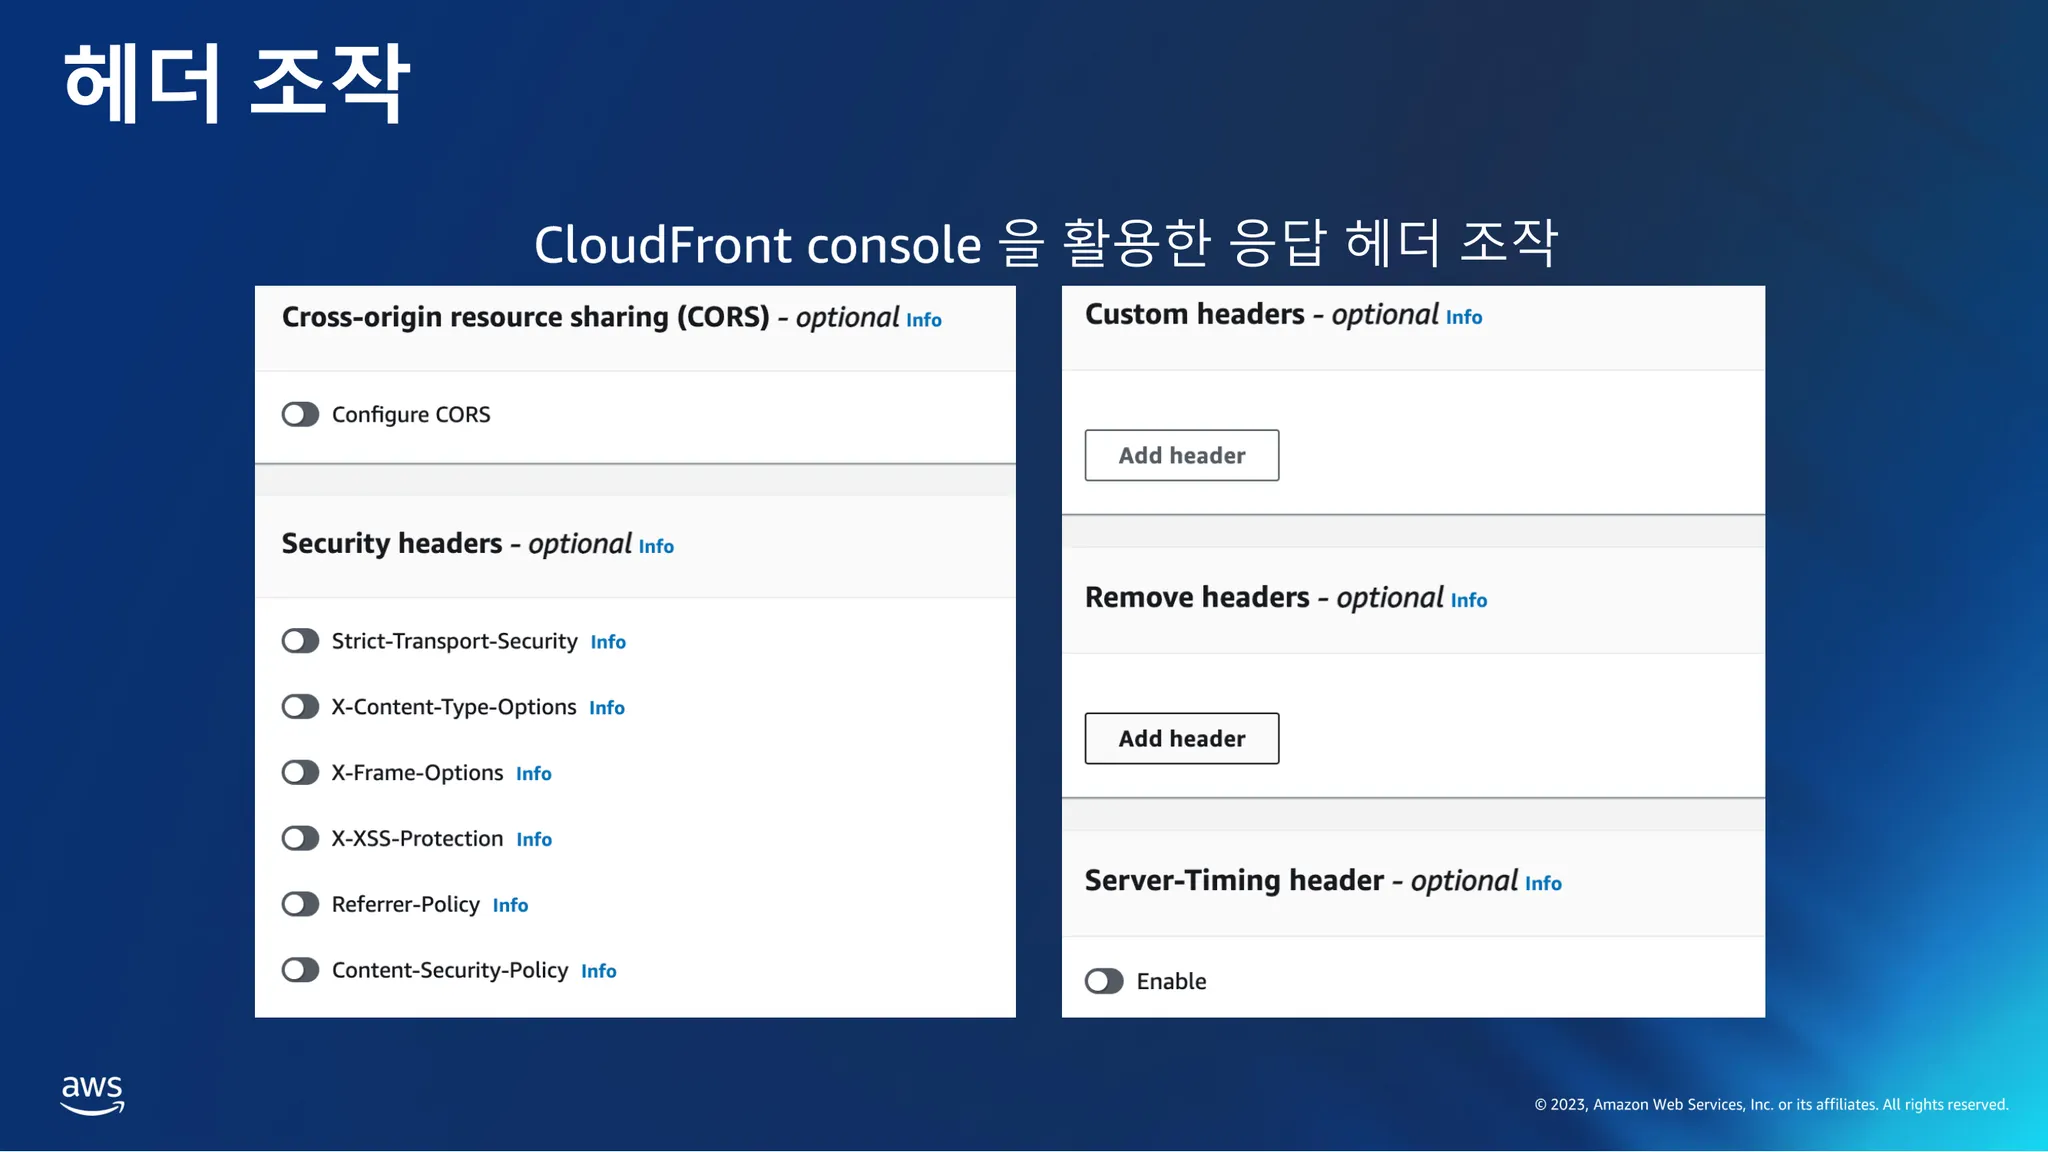Click Add header under Custom headers
Viewport: 2048px width, 1152px height.
click(1181, 455)
